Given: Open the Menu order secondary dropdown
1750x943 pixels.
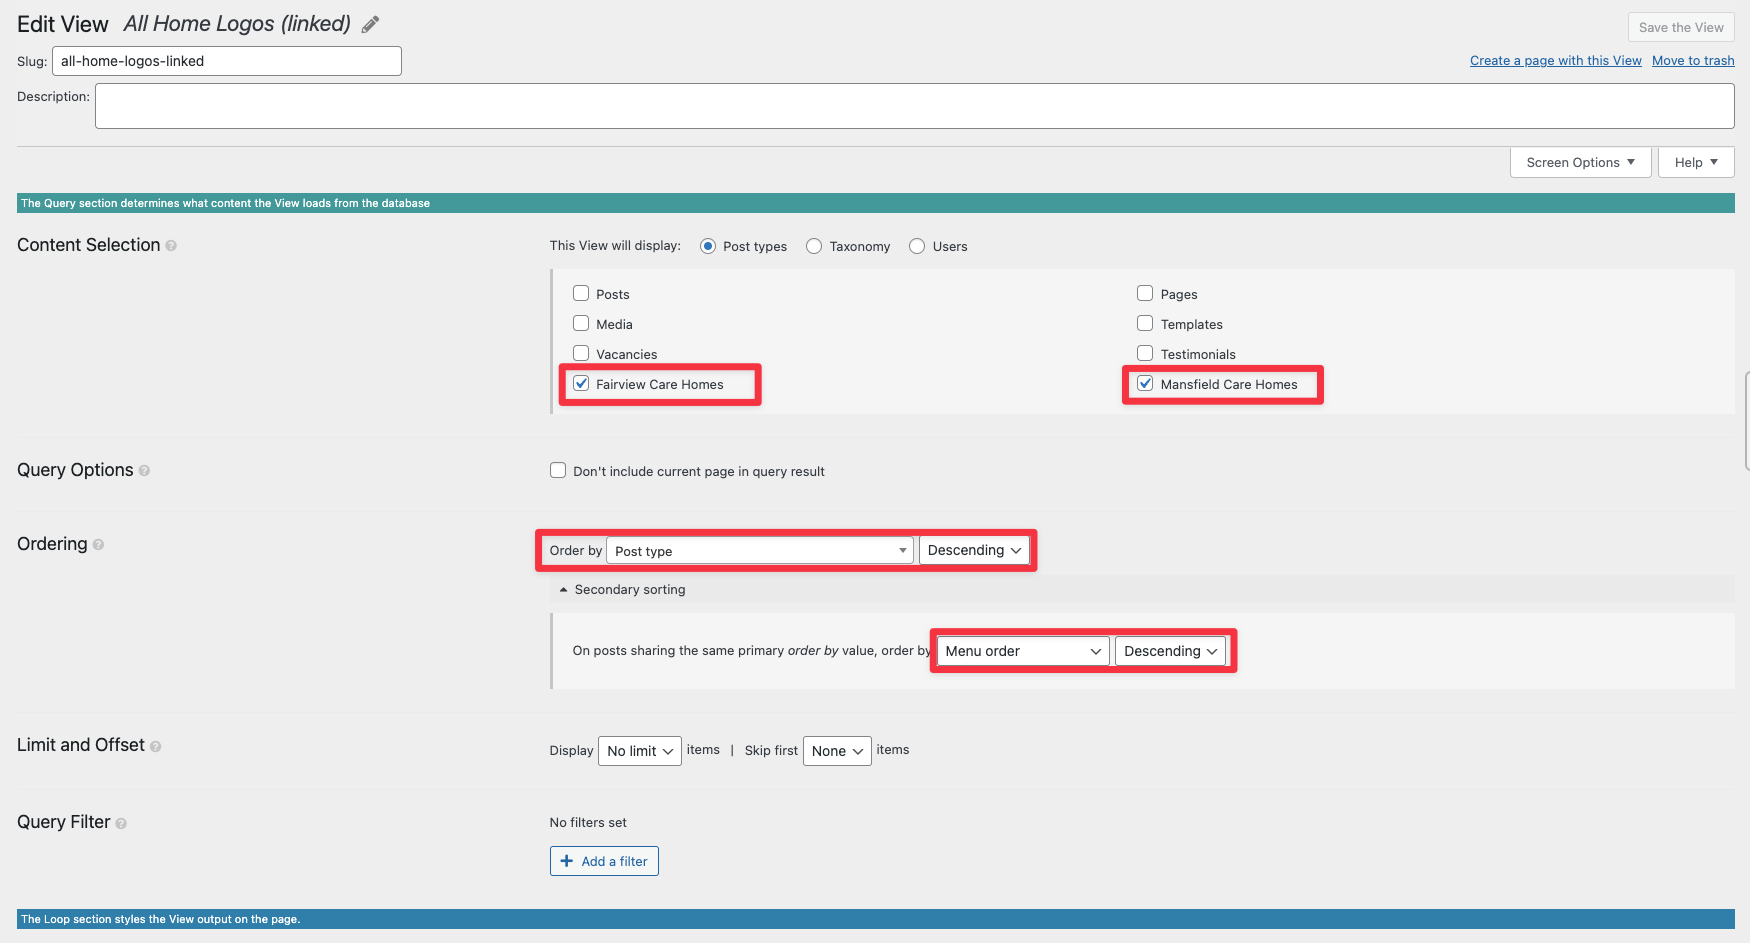Looking at the screenshot, I should tap(1023, 651).
